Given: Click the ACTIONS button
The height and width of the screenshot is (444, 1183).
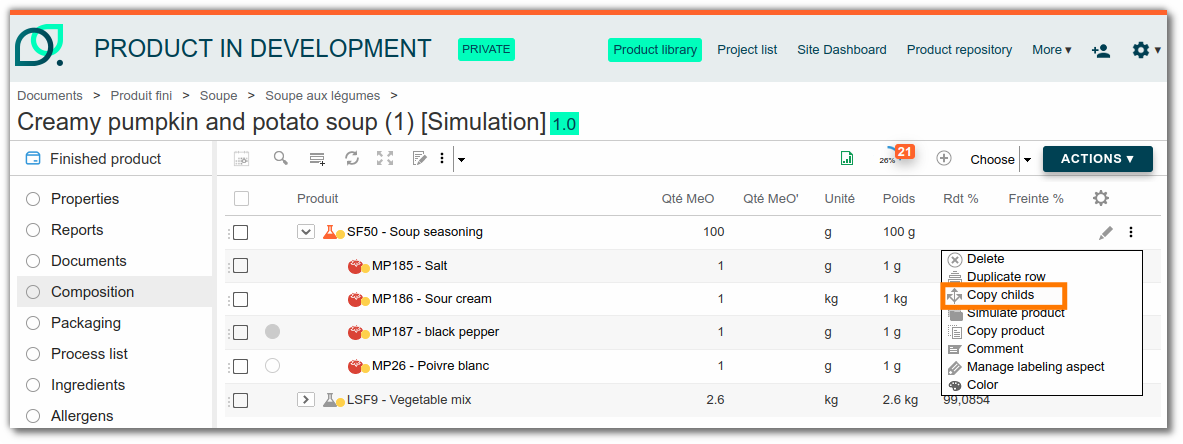Looking at the screenshot, I should click(1097, 159).
